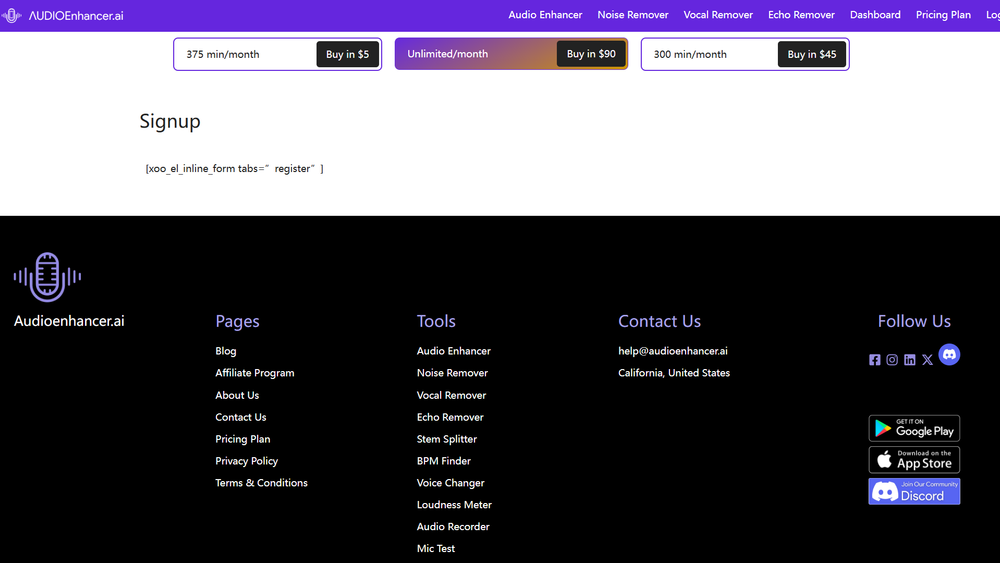The image size is (1000, 563).
Task: Click the Join Our Community Discord badge
Action: tap(914, 492)
